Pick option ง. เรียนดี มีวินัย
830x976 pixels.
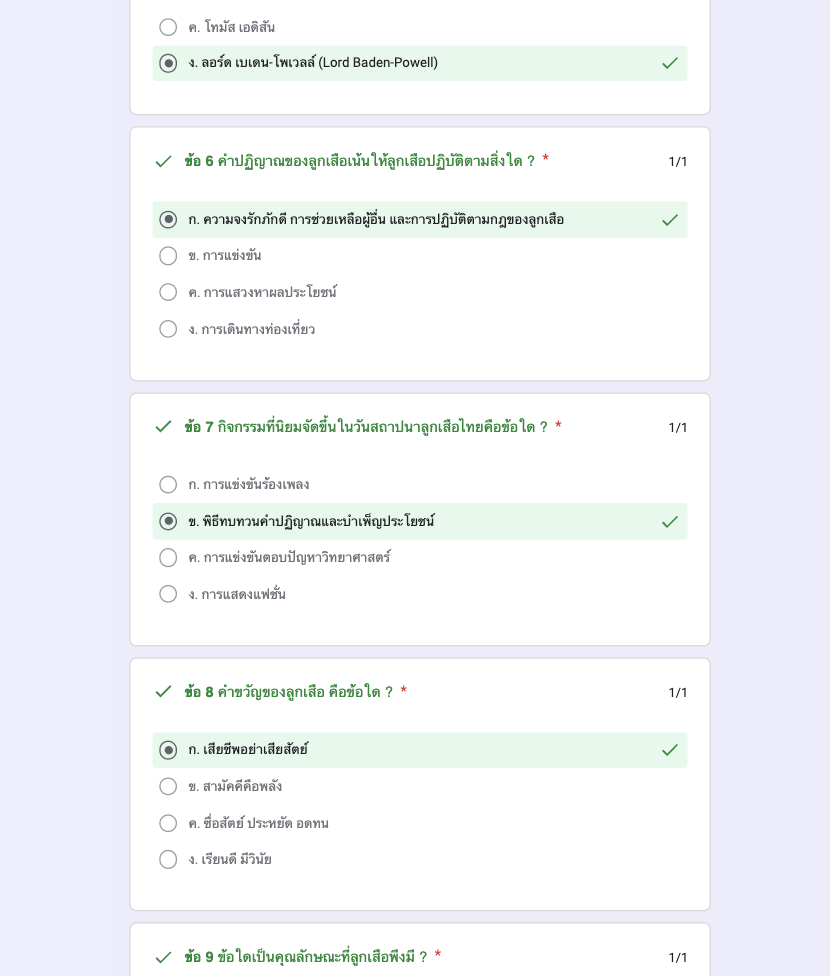pos(168,860)
